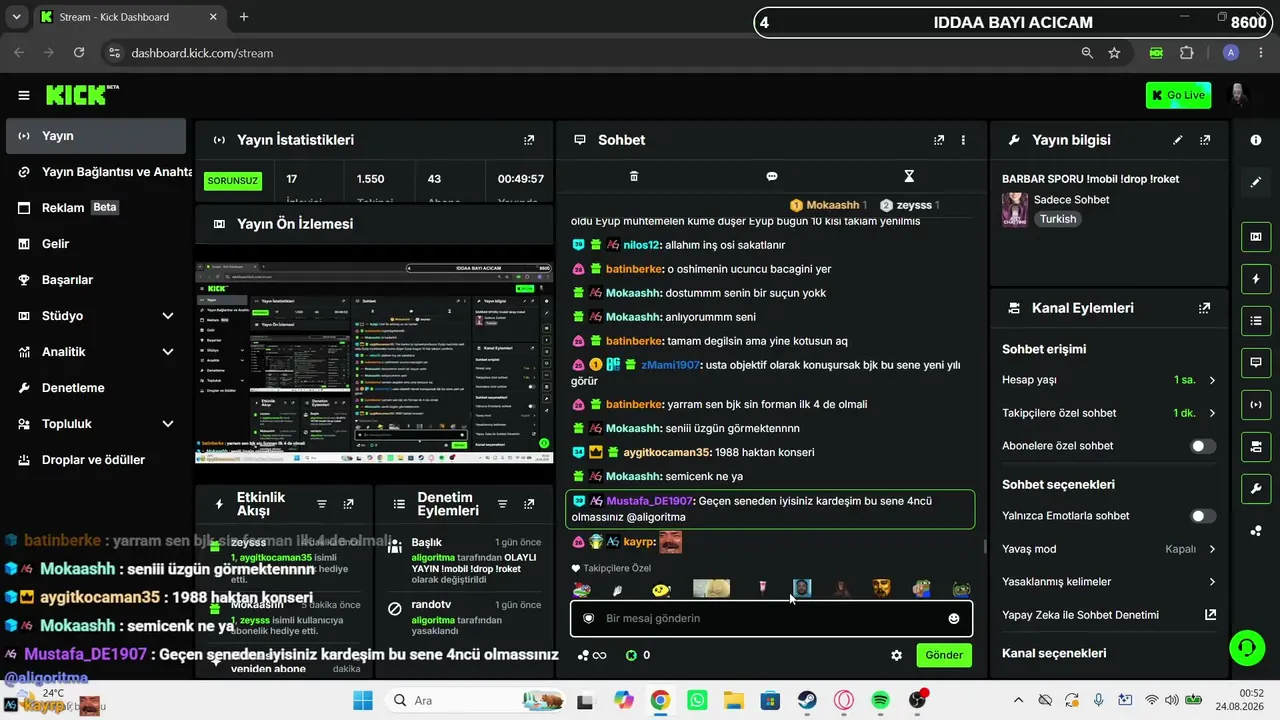Toggle the lightning activity widget in right sidebar
The height and width of the screenshot is (720, 1280).
pos(1256,279)
